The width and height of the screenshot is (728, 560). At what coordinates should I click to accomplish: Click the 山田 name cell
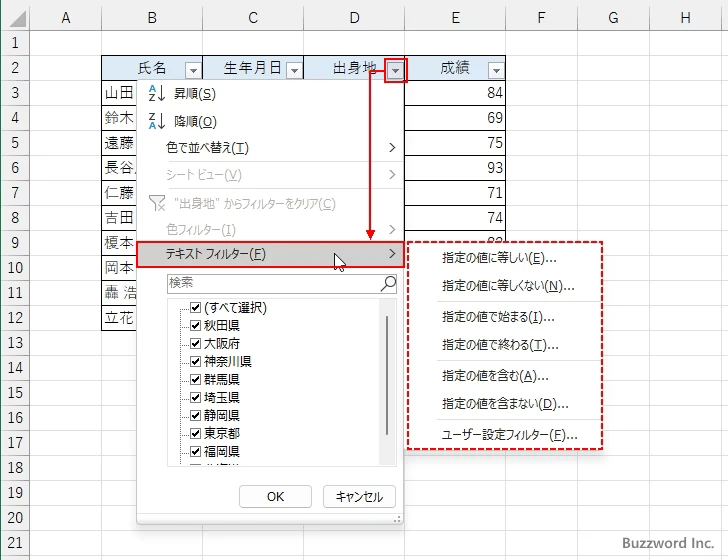[x=119, y=93]
